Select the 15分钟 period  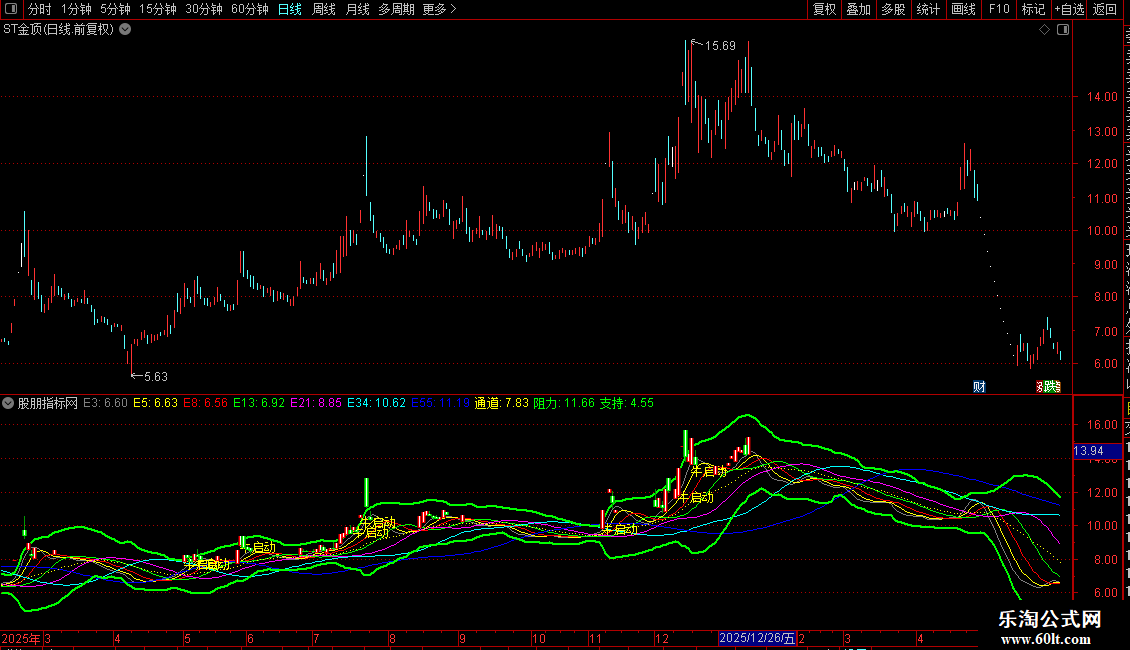coord(158,9)
